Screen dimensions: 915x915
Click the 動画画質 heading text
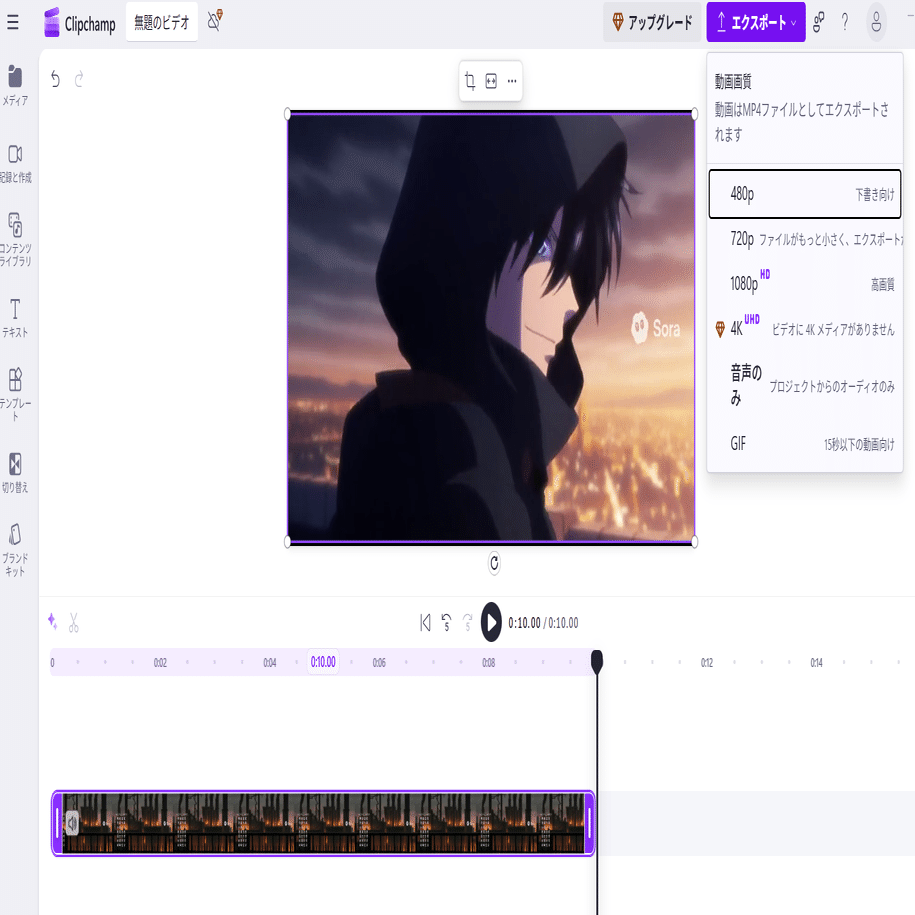click(x=733, y=81)
